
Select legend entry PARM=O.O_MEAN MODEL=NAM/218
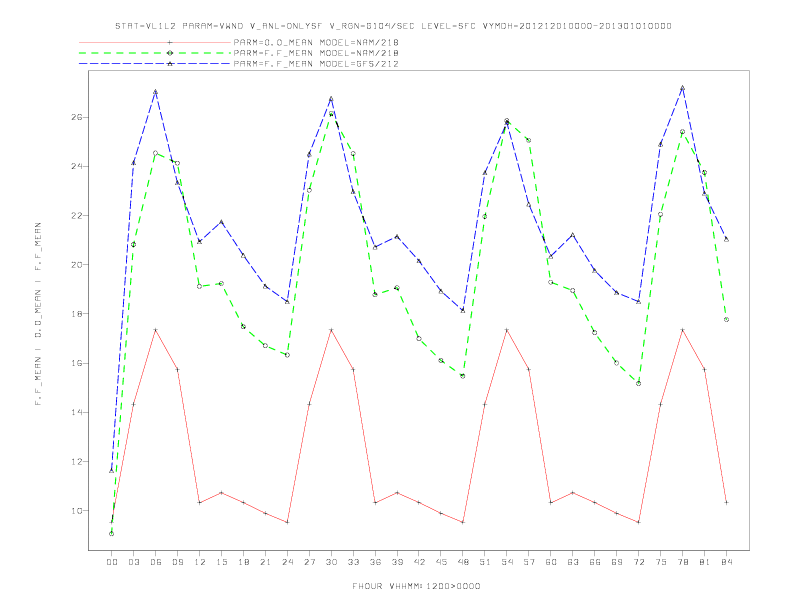pyautogui.click(x=316, y=42)
